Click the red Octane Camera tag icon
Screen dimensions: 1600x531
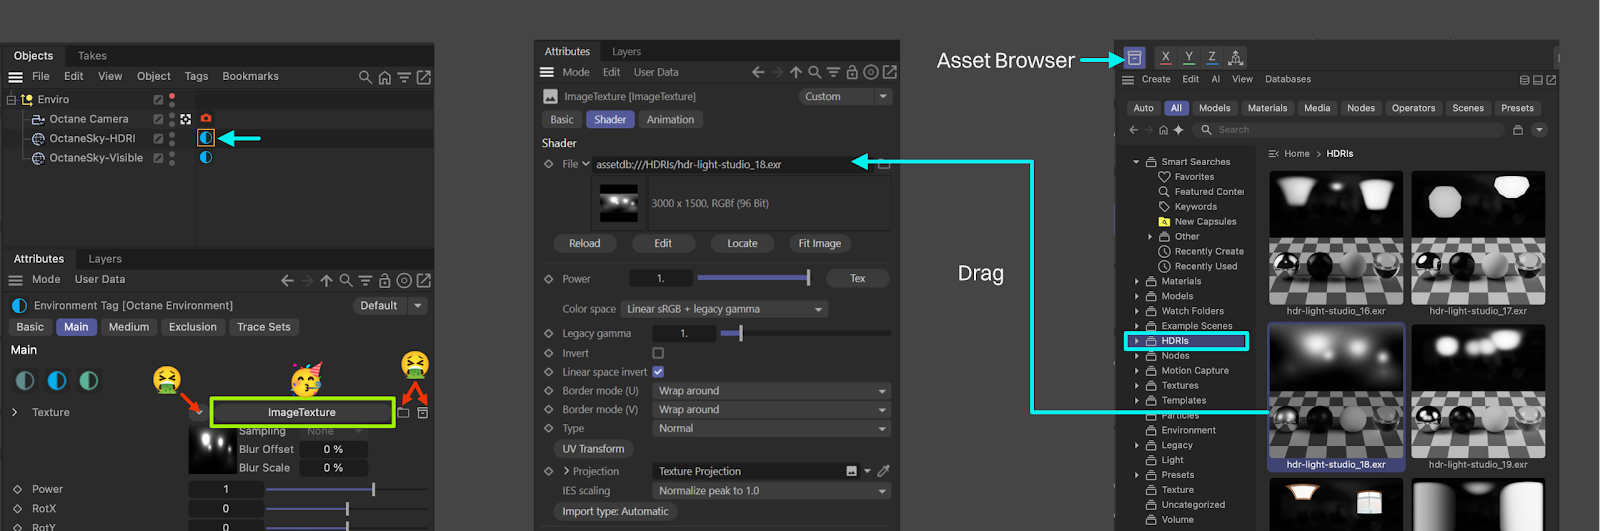pos(206,119)
